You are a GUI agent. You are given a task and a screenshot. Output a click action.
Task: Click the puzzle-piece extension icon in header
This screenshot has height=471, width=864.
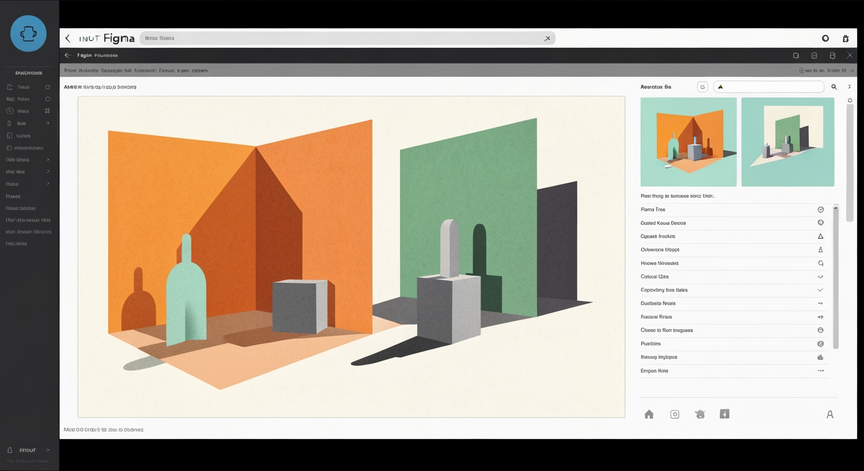coord(846,38)
